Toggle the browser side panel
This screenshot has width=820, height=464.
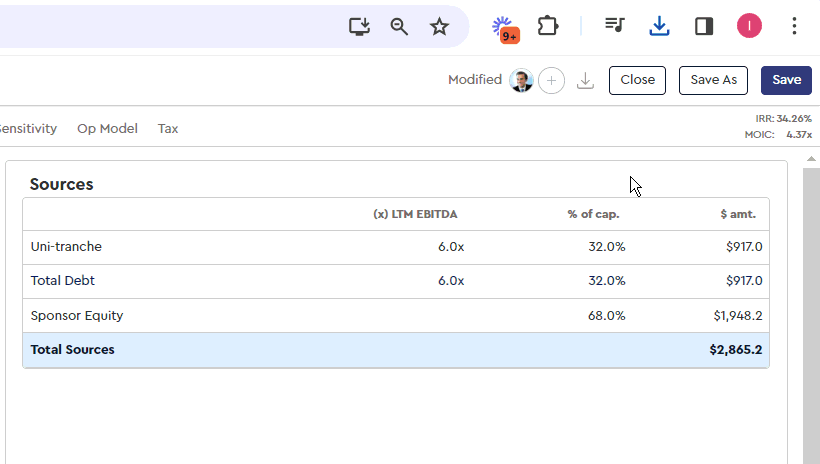[704, 26]
